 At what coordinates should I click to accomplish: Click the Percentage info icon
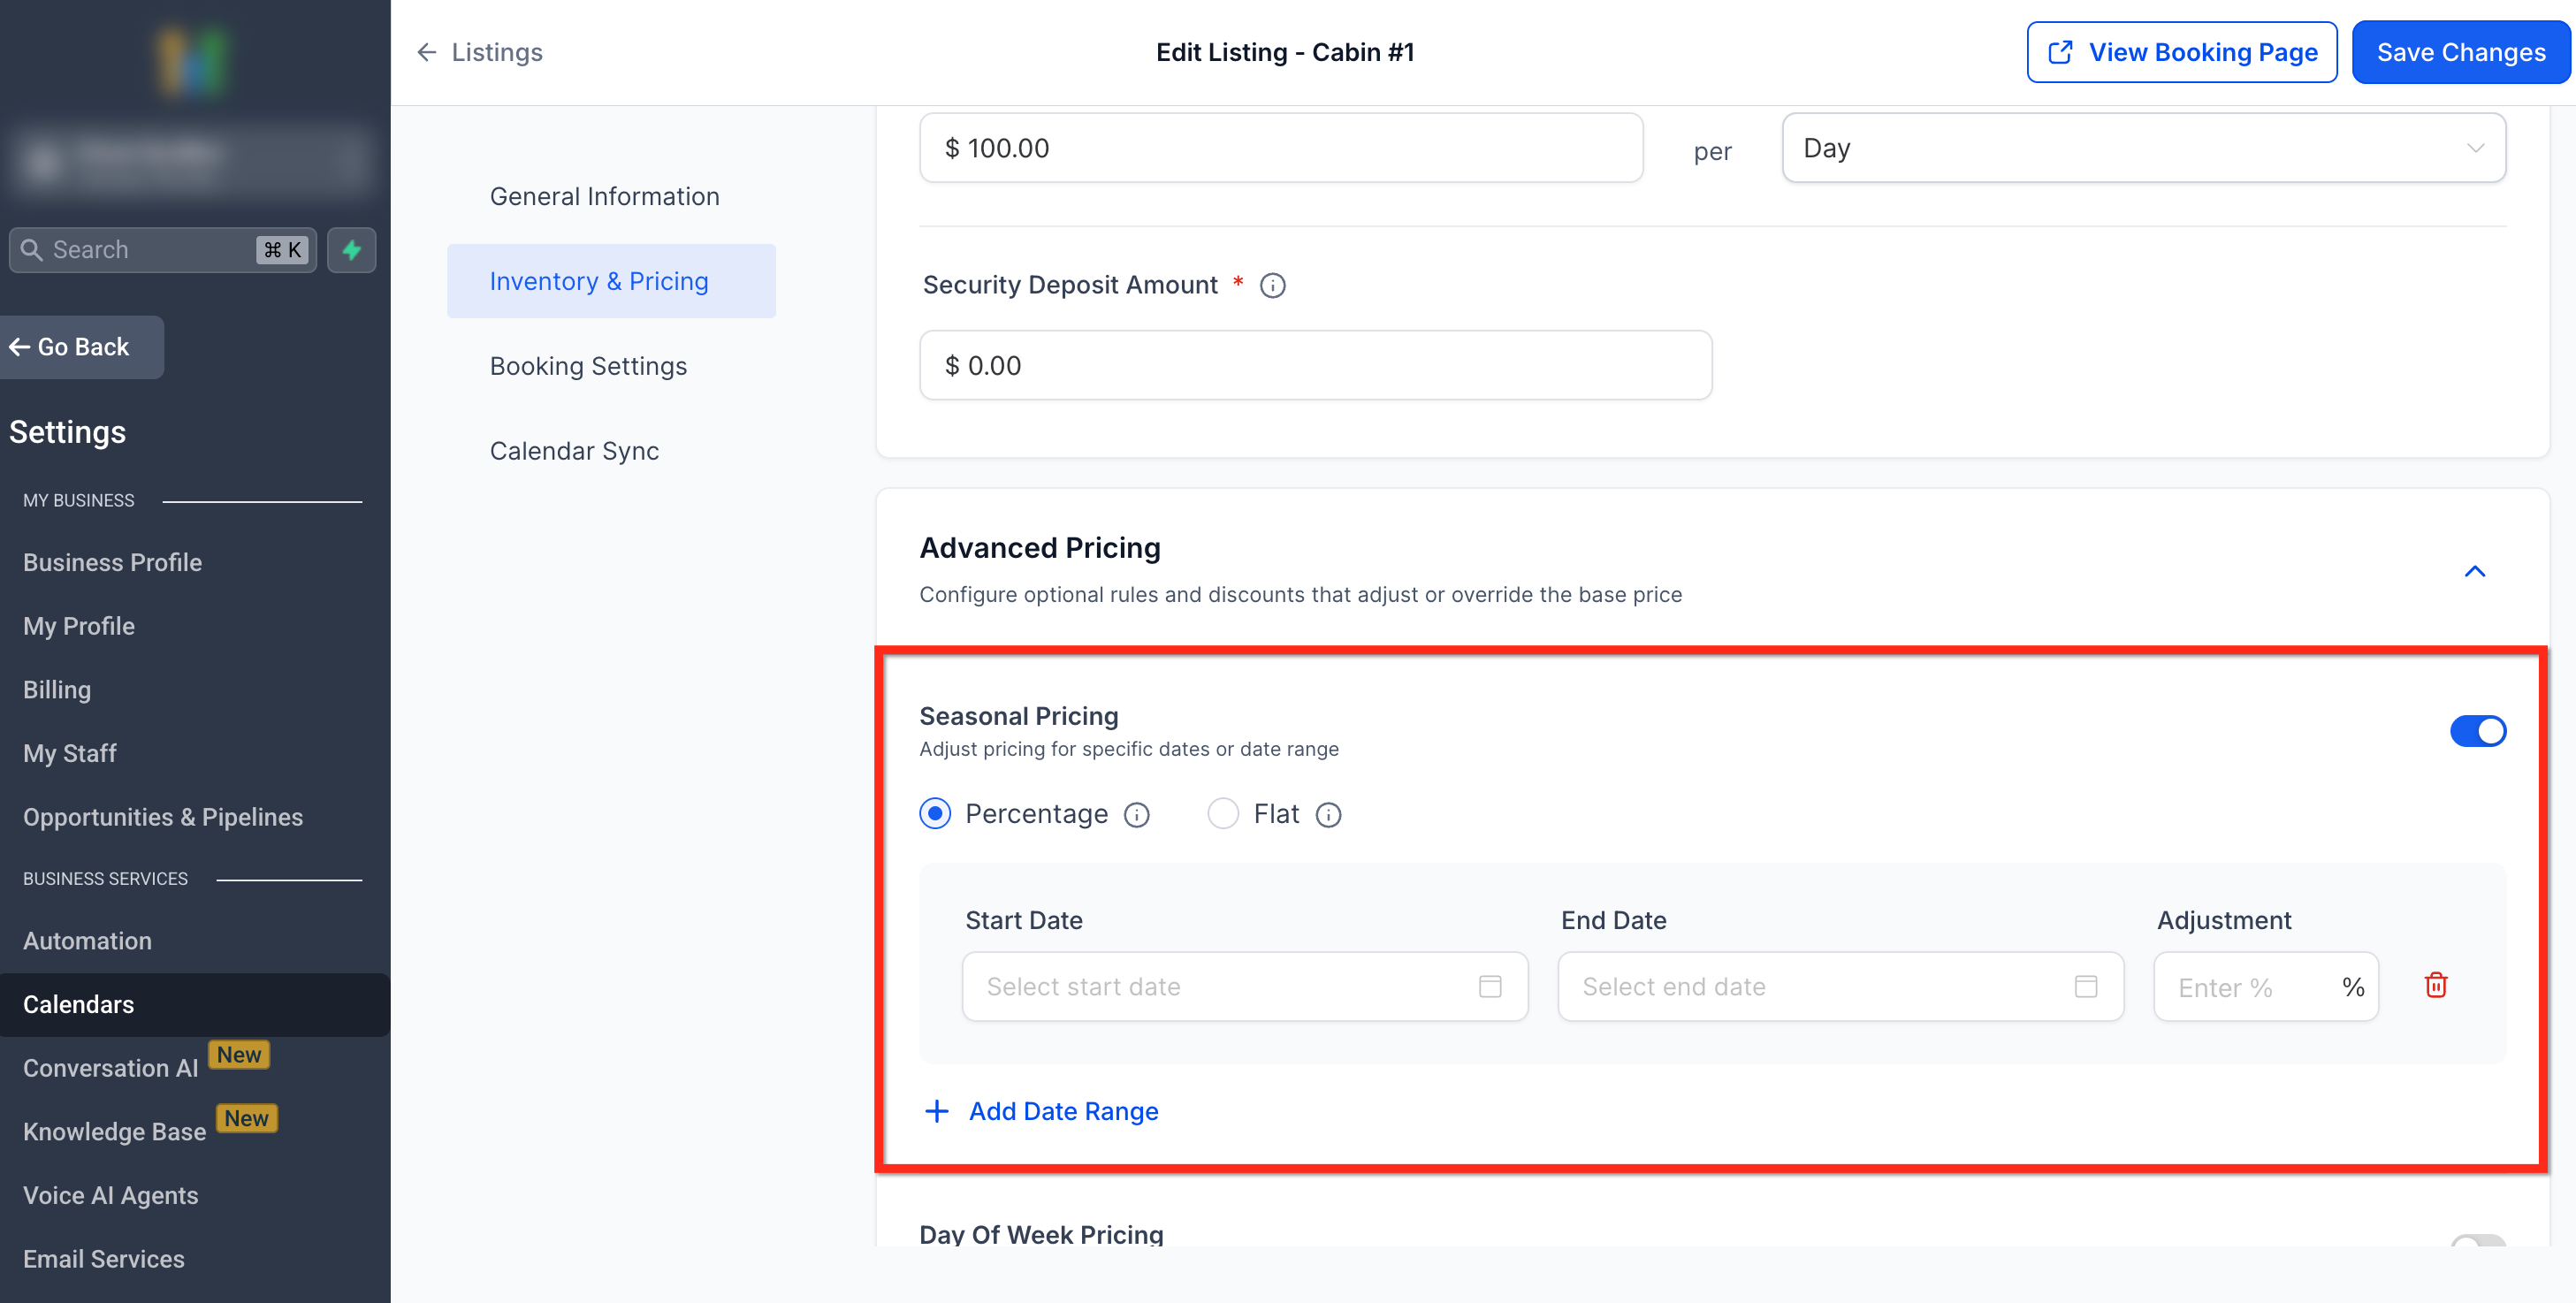[1137, 815]
